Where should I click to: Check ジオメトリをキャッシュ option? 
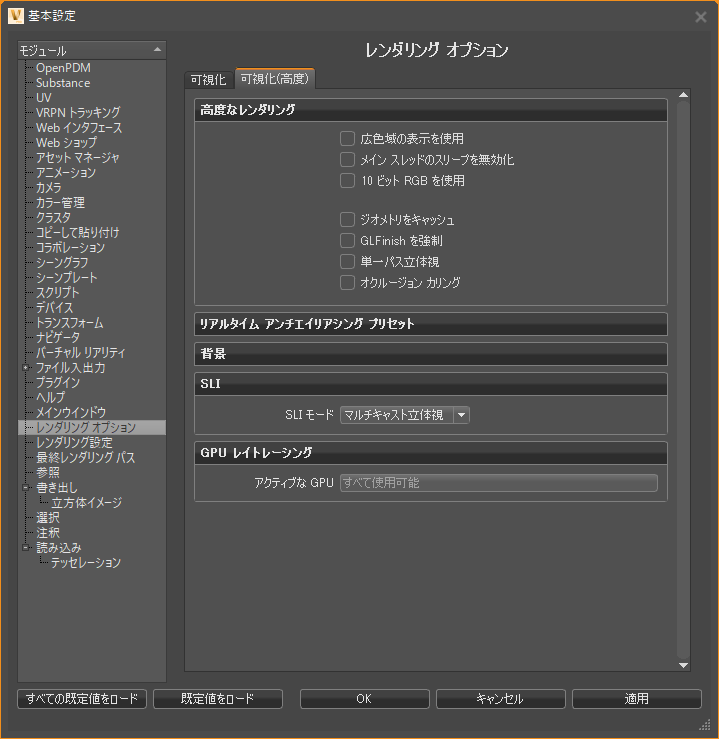click(347, 219)
